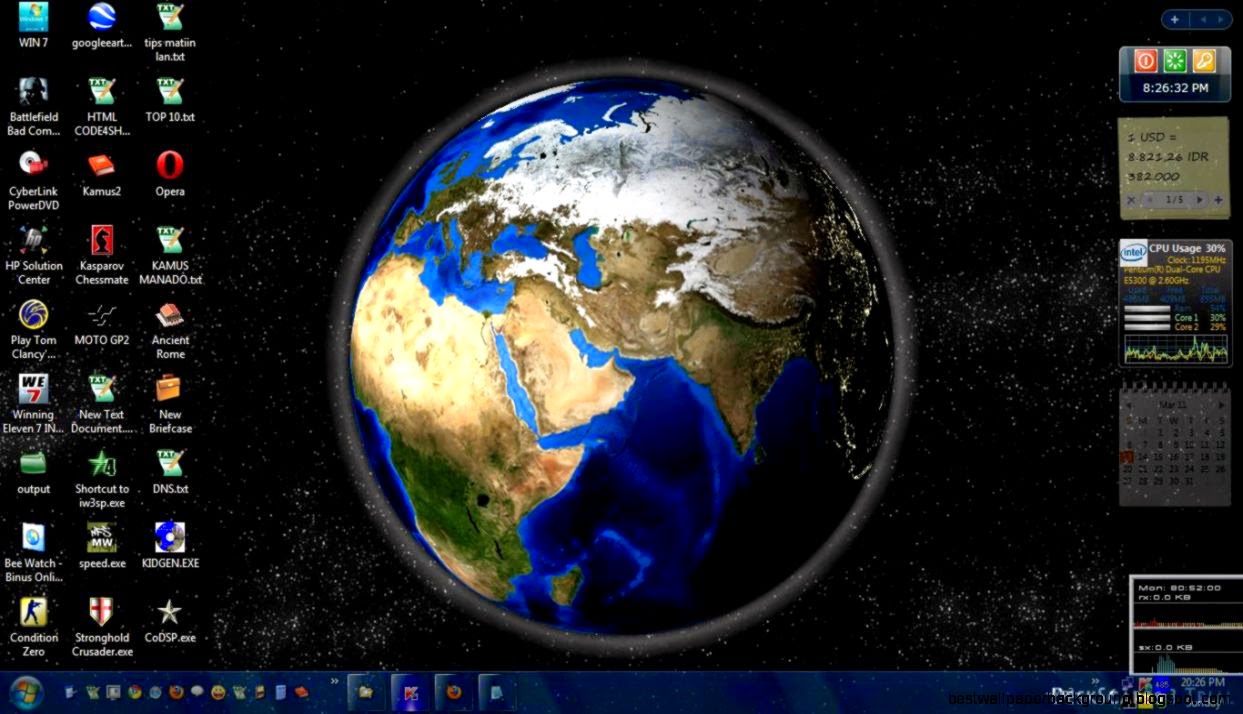Screen dimensions: 1243x714
Task: Open KAMUS MANADO.txt file
Action: pyautogui.click(x=170, y=255)
